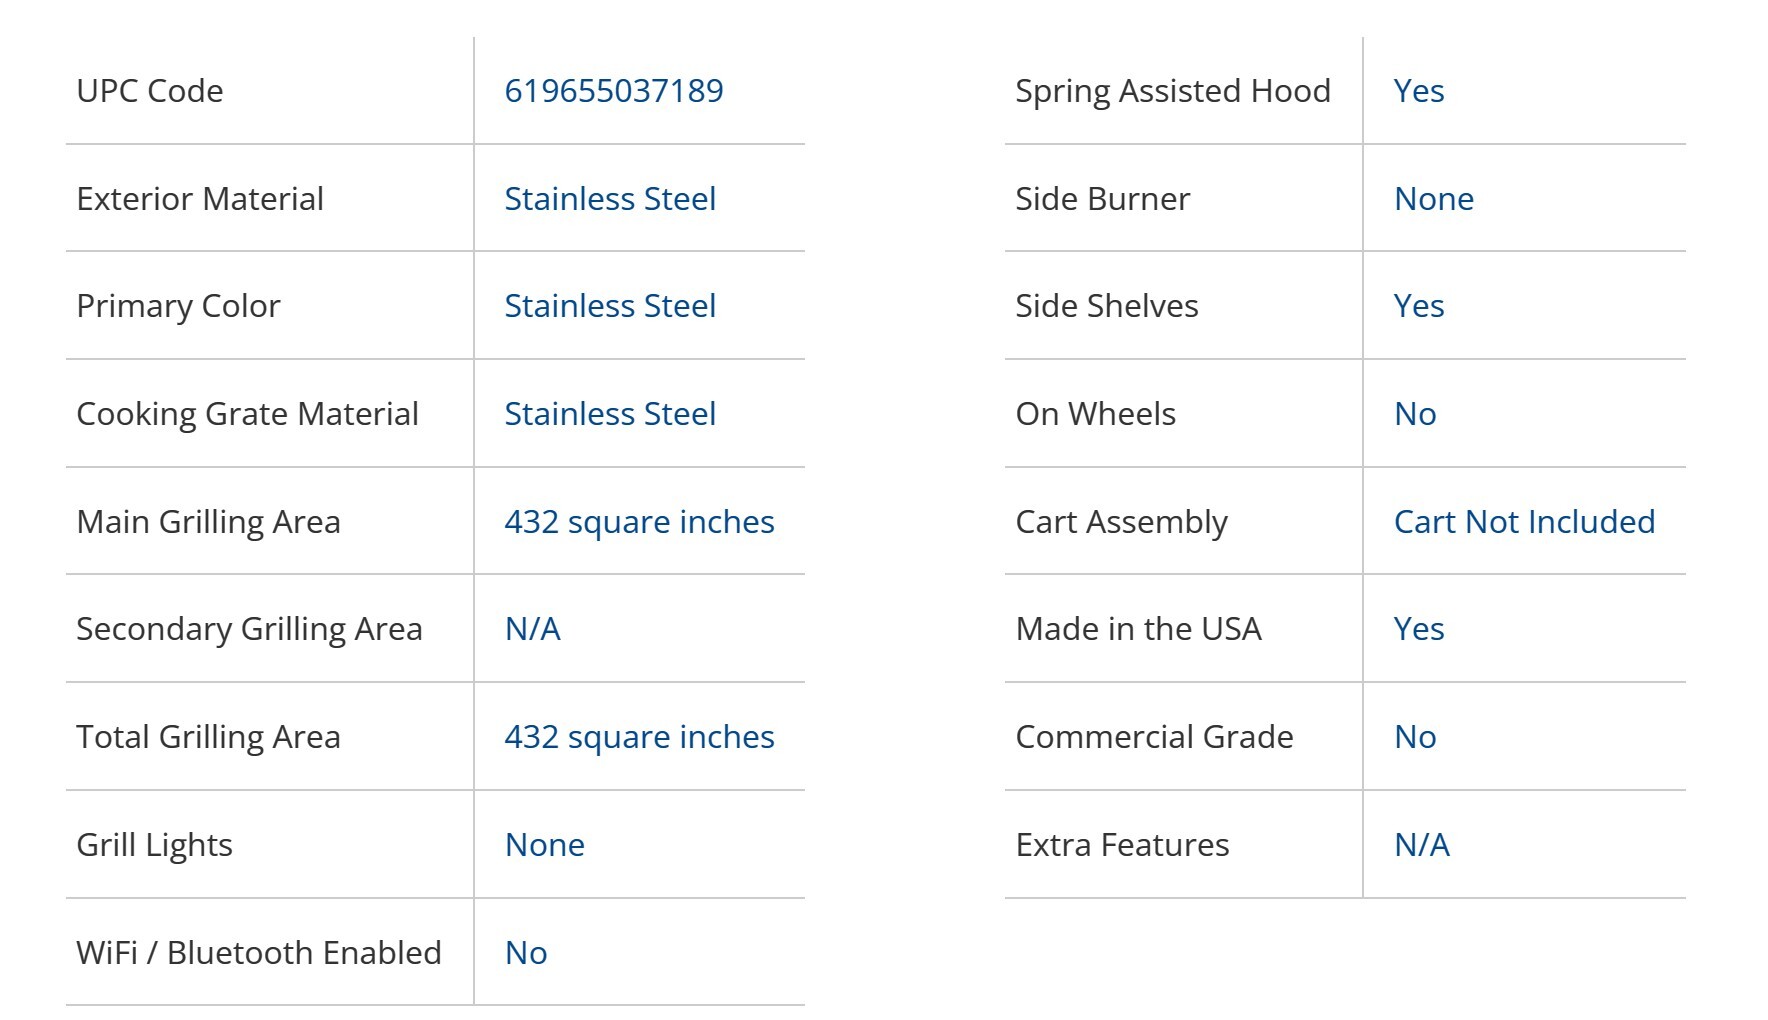Click the UPC code 619655037189 link
This screenshot has width=1768, height=1020.
coord(613,91)
